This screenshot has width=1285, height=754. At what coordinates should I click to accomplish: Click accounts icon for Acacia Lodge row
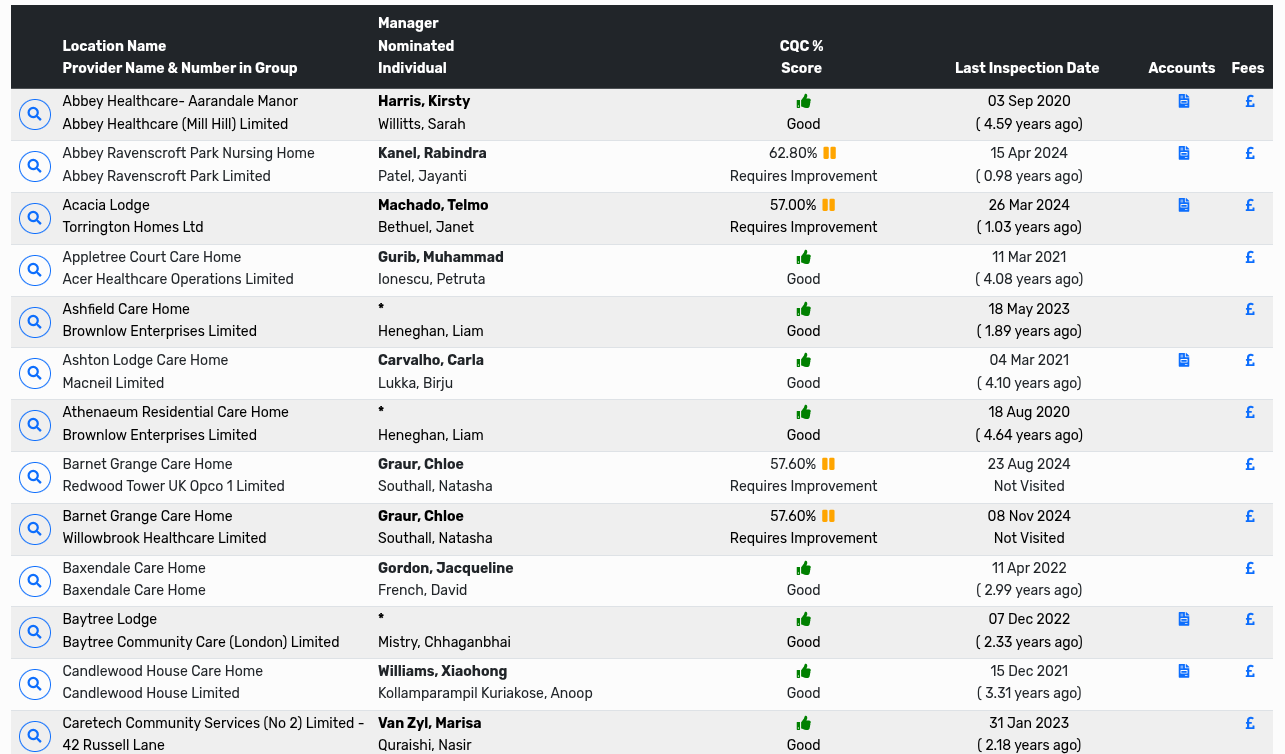coord(1184,205)
